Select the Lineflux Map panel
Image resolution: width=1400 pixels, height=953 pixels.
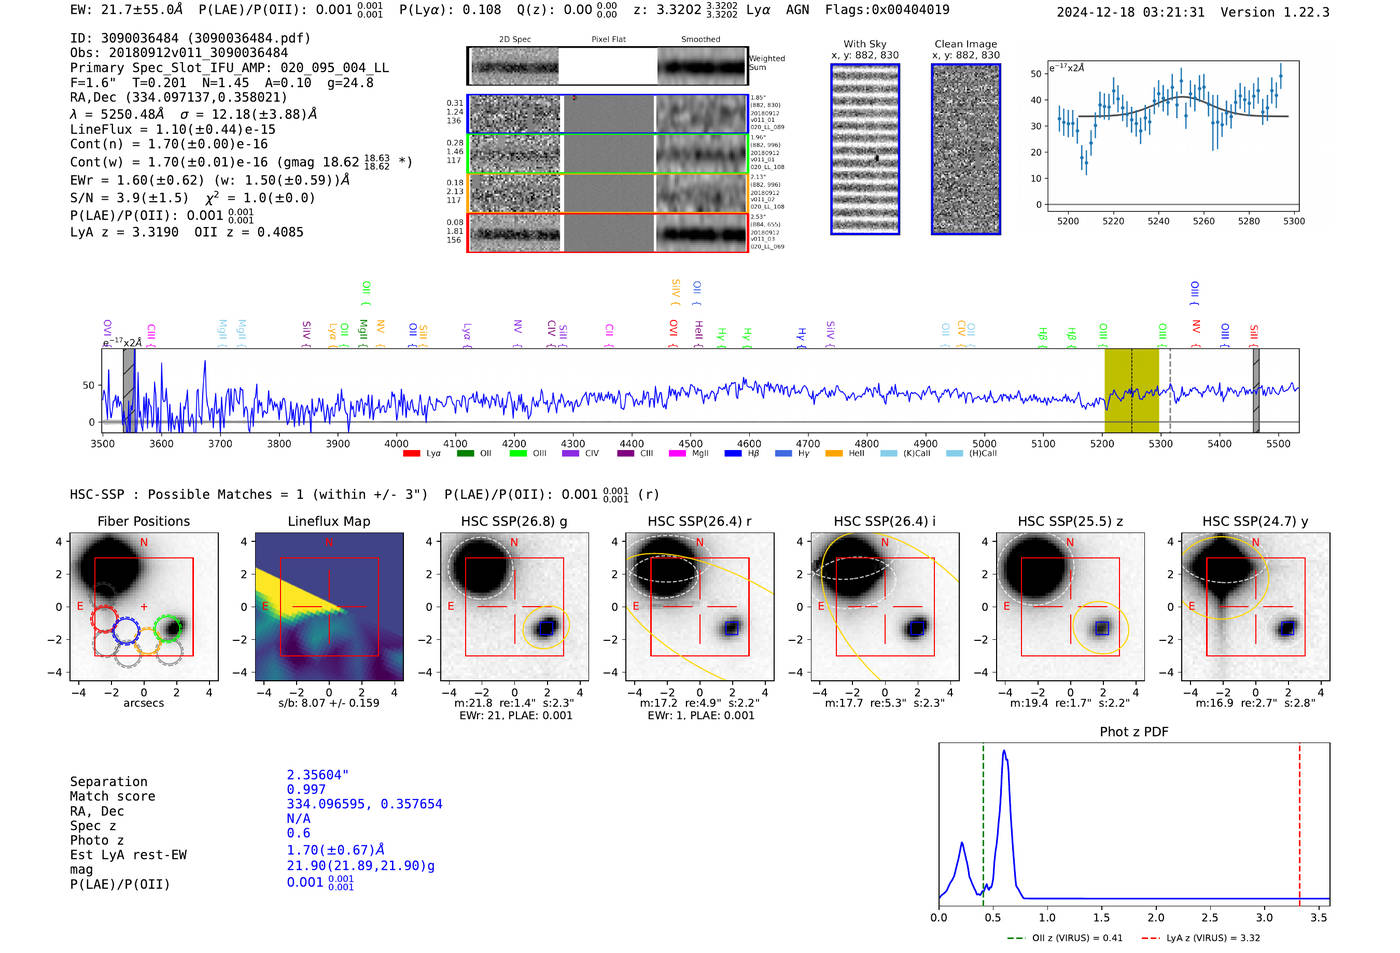tap(329, 607)
